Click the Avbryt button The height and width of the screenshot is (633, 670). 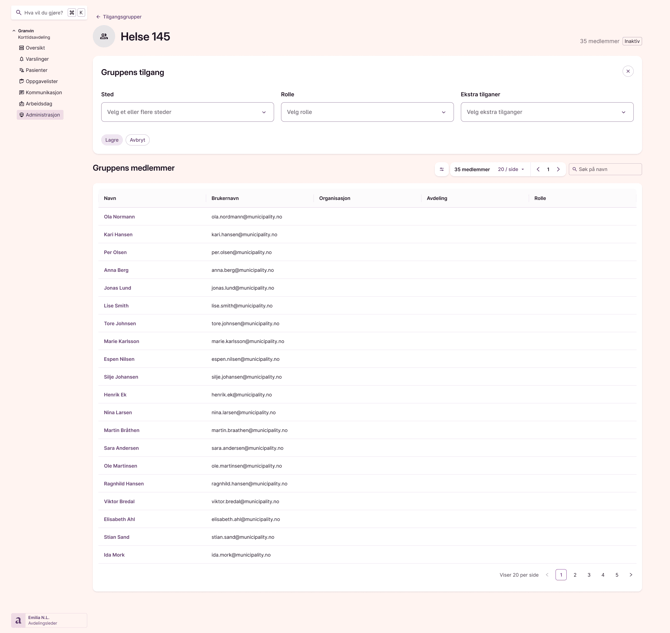tap(138, 140)
